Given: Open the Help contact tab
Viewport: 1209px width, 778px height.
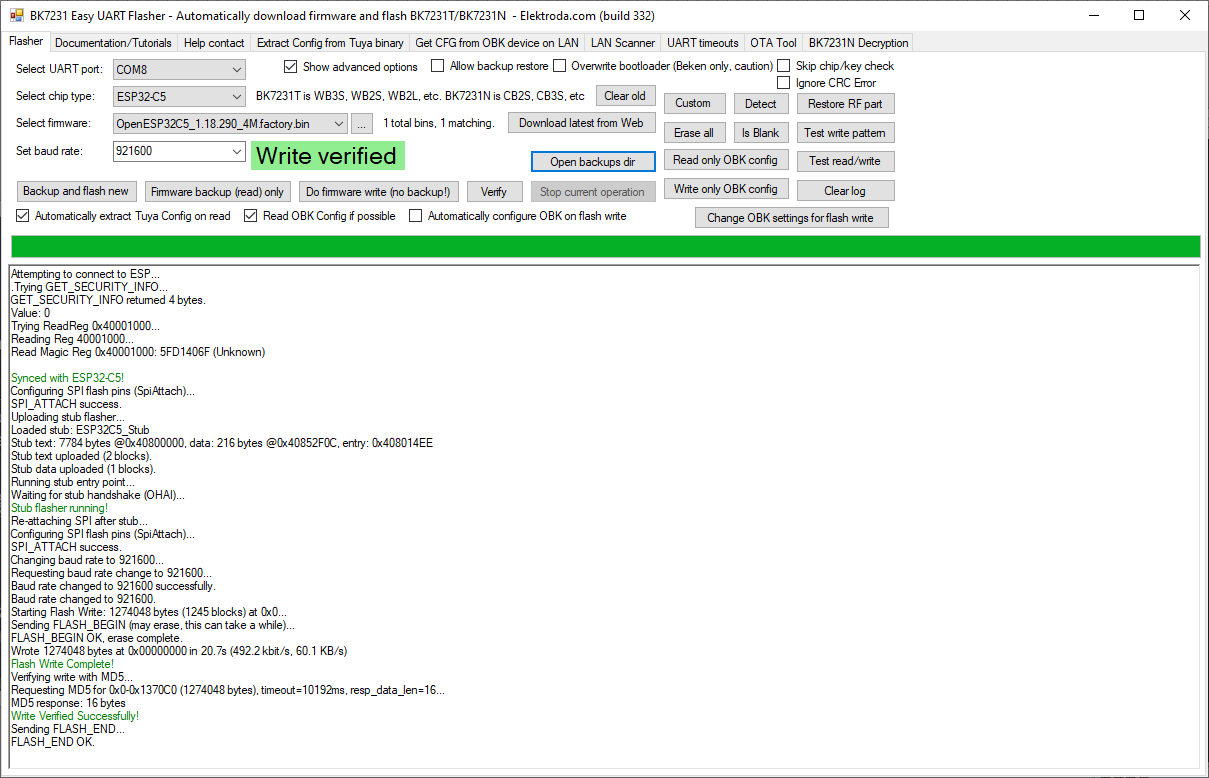Looking at the screenshot, I should 214,43.
